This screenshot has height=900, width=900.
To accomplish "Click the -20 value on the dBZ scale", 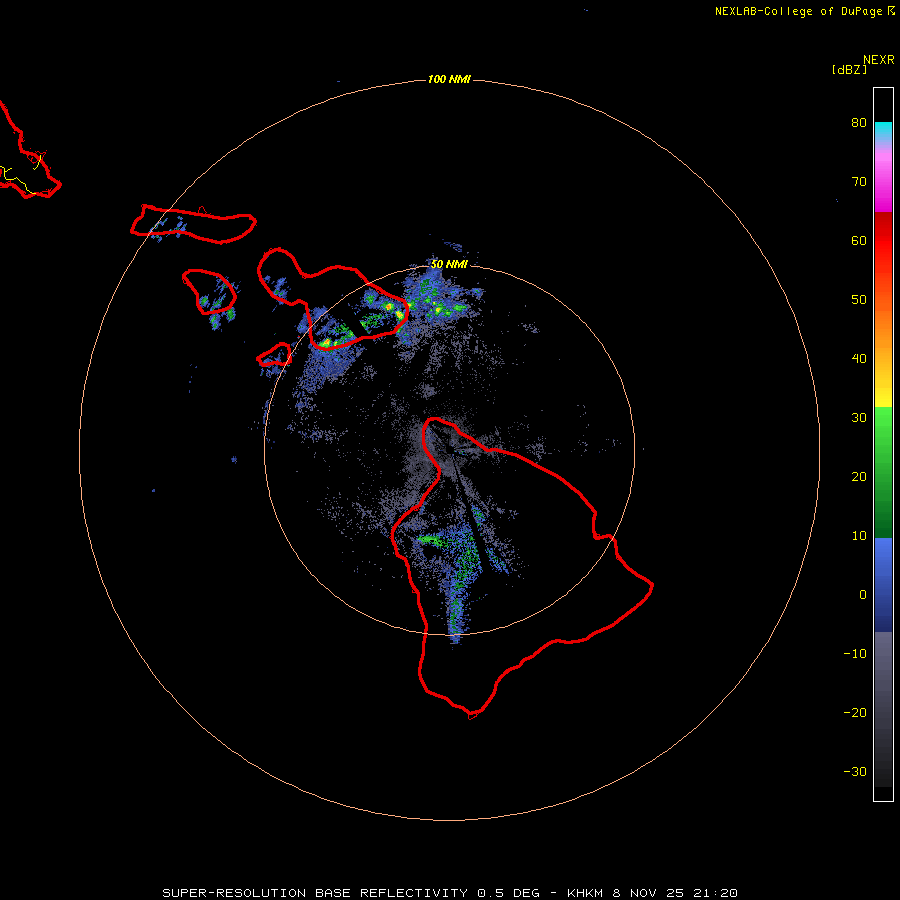I will point(855,712).
